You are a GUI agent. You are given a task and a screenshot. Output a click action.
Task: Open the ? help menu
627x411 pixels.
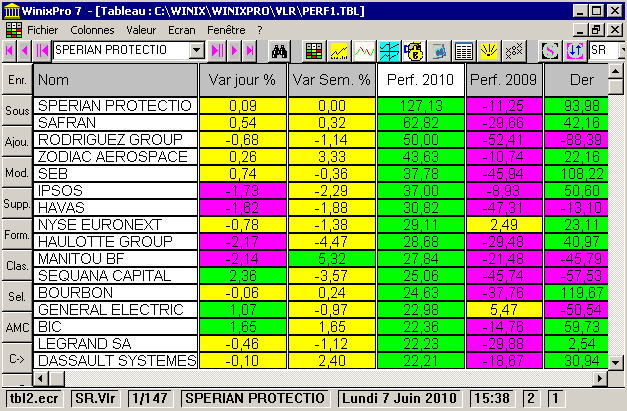coord(260,30)
